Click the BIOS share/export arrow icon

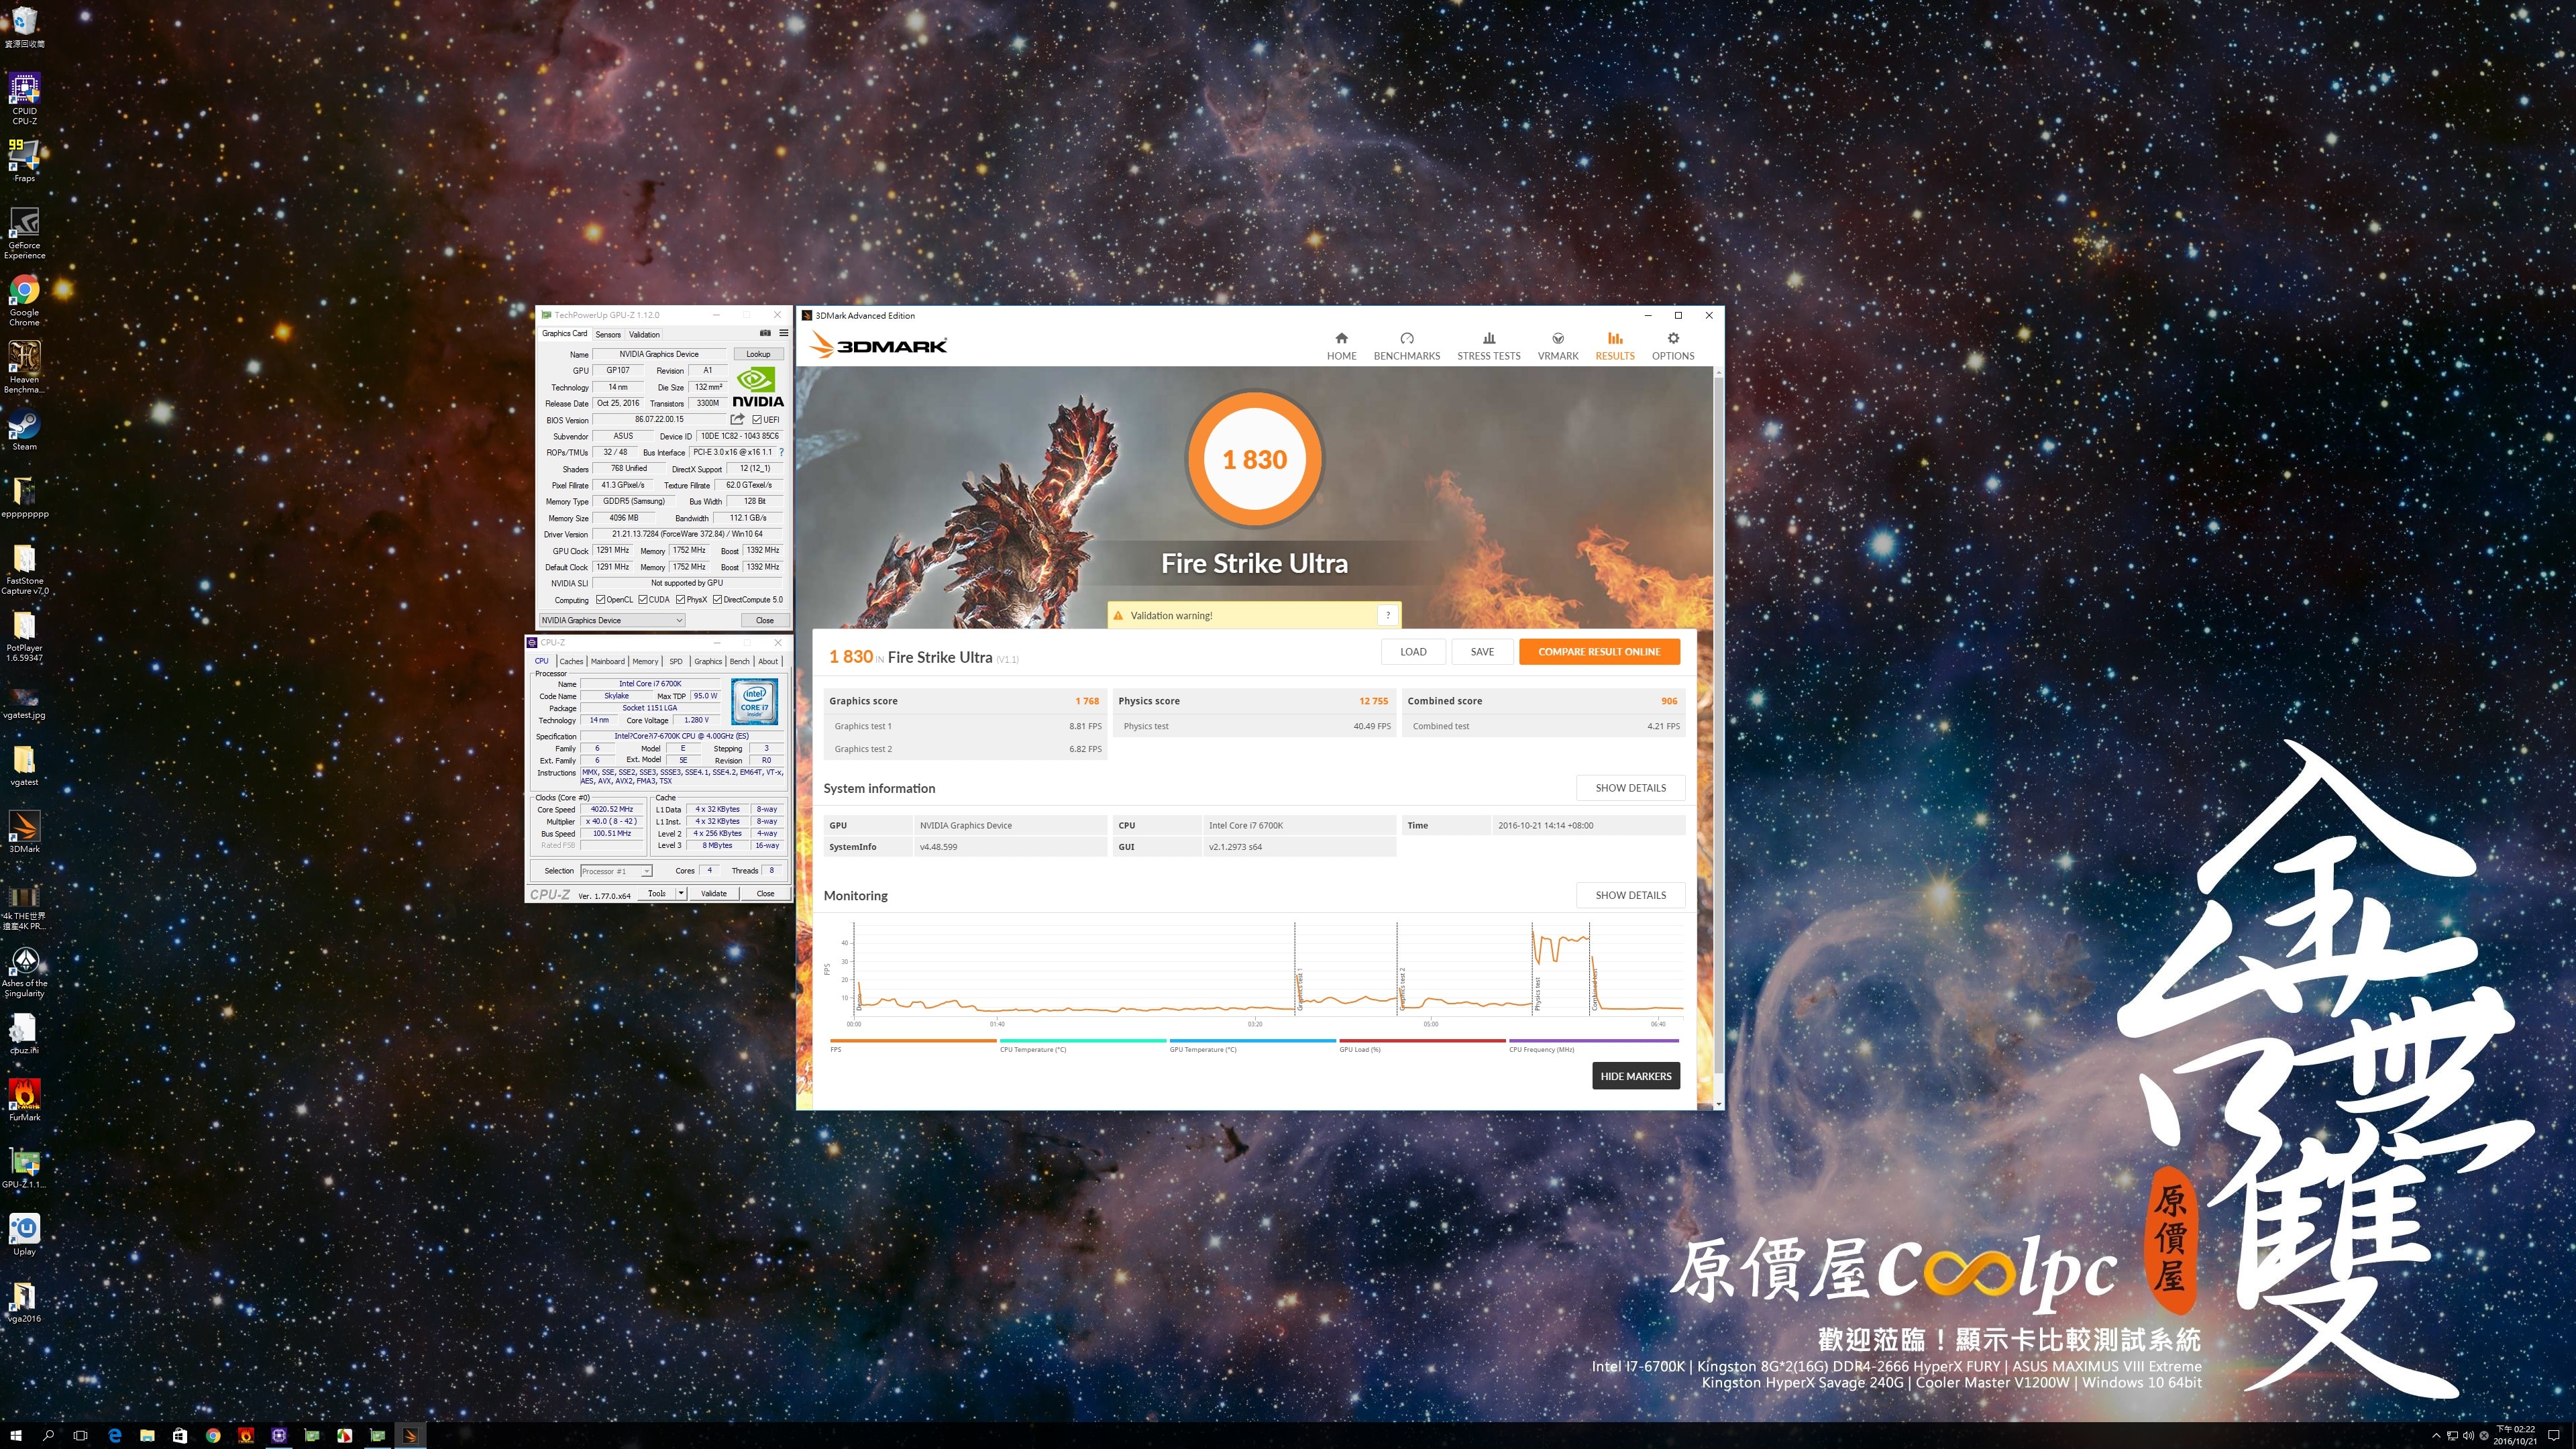pyautogui.click(x=737, y=419)
